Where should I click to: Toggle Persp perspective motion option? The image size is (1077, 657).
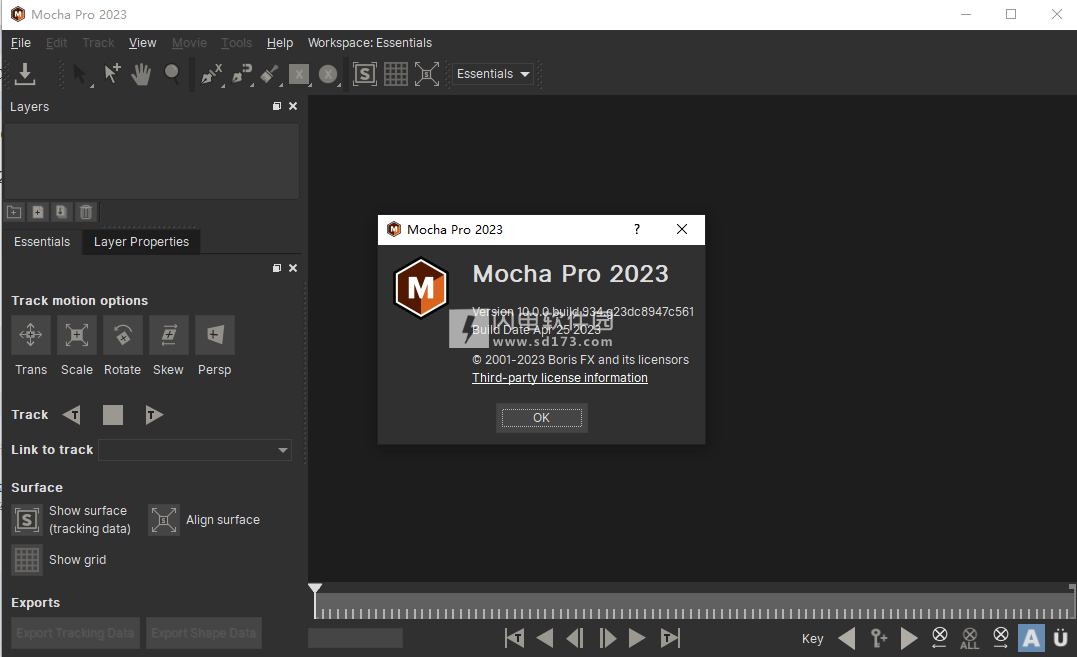click(214, 335)
